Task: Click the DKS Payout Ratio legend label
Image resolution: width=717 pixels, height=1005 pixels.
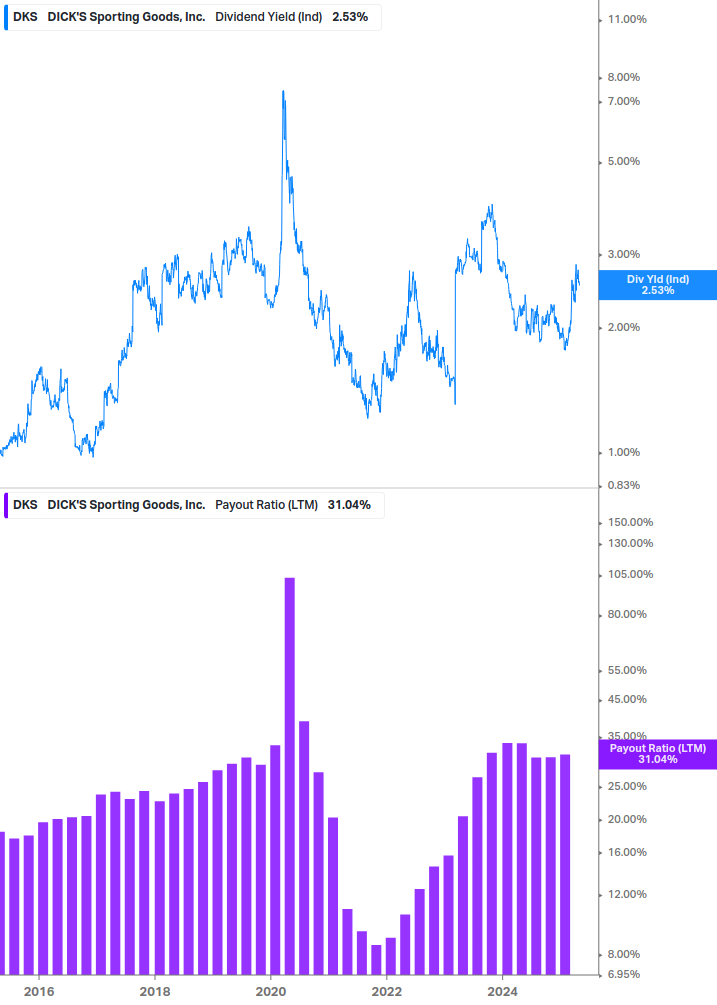Action: click(194, 505)
